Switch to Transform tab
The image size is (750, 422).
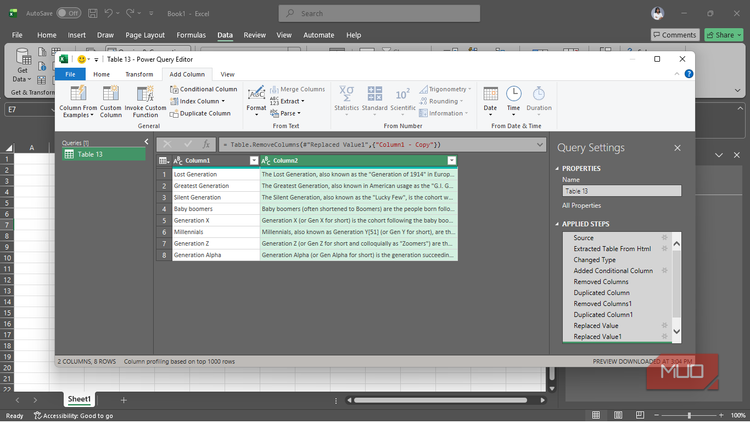(139, 74)
